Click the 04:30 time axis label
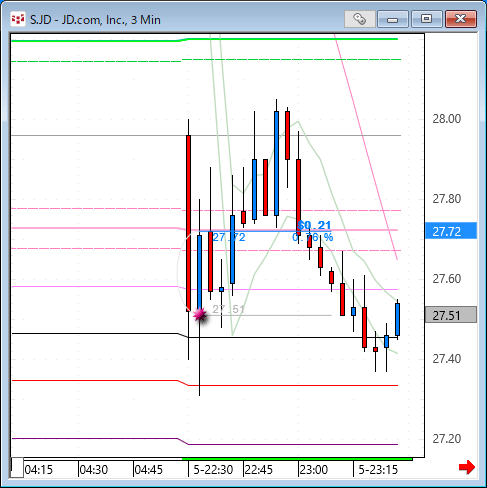 coord(94,470)
